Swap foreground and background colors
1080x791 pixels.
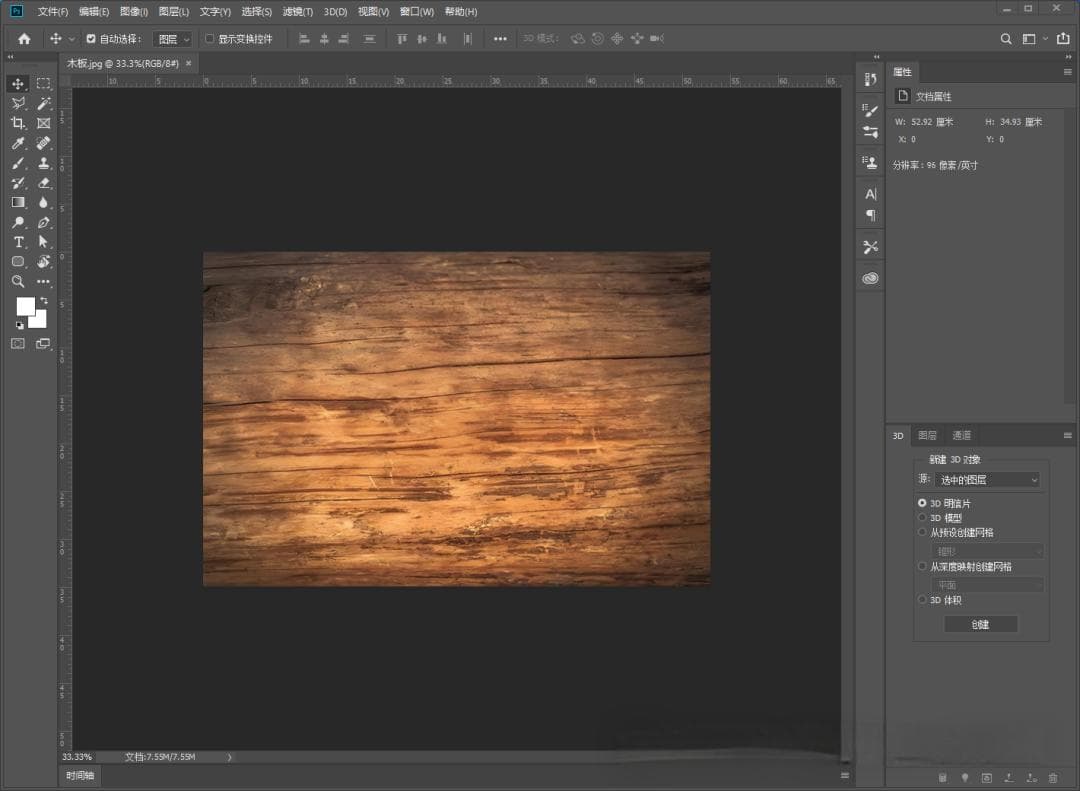tap(44, 301)
